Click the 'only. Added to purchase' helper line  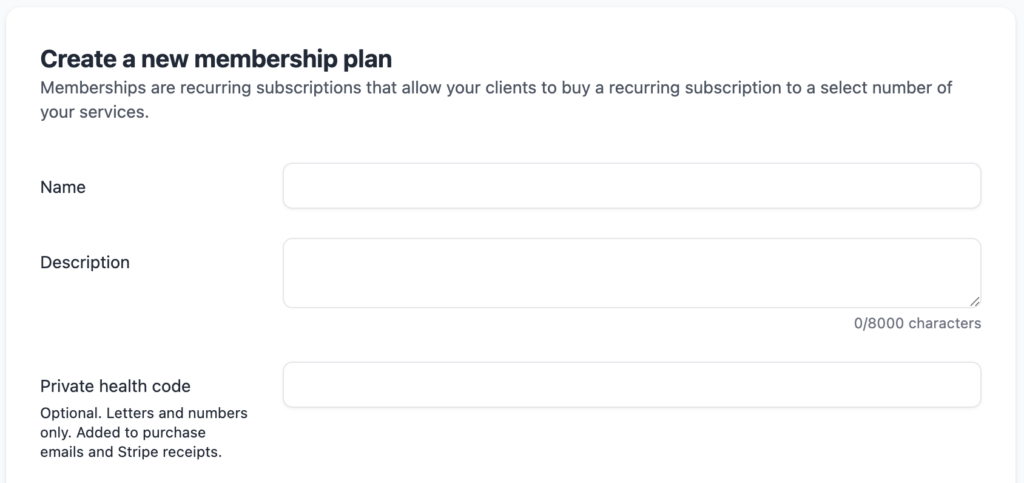point(122,432)
